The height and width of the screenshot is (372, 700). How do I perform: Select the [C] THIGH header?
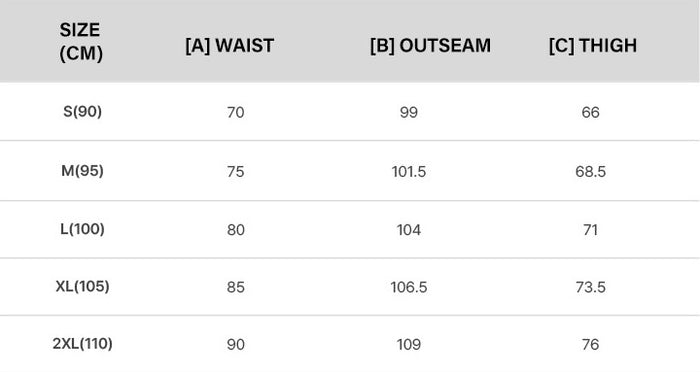coord(593,46)
